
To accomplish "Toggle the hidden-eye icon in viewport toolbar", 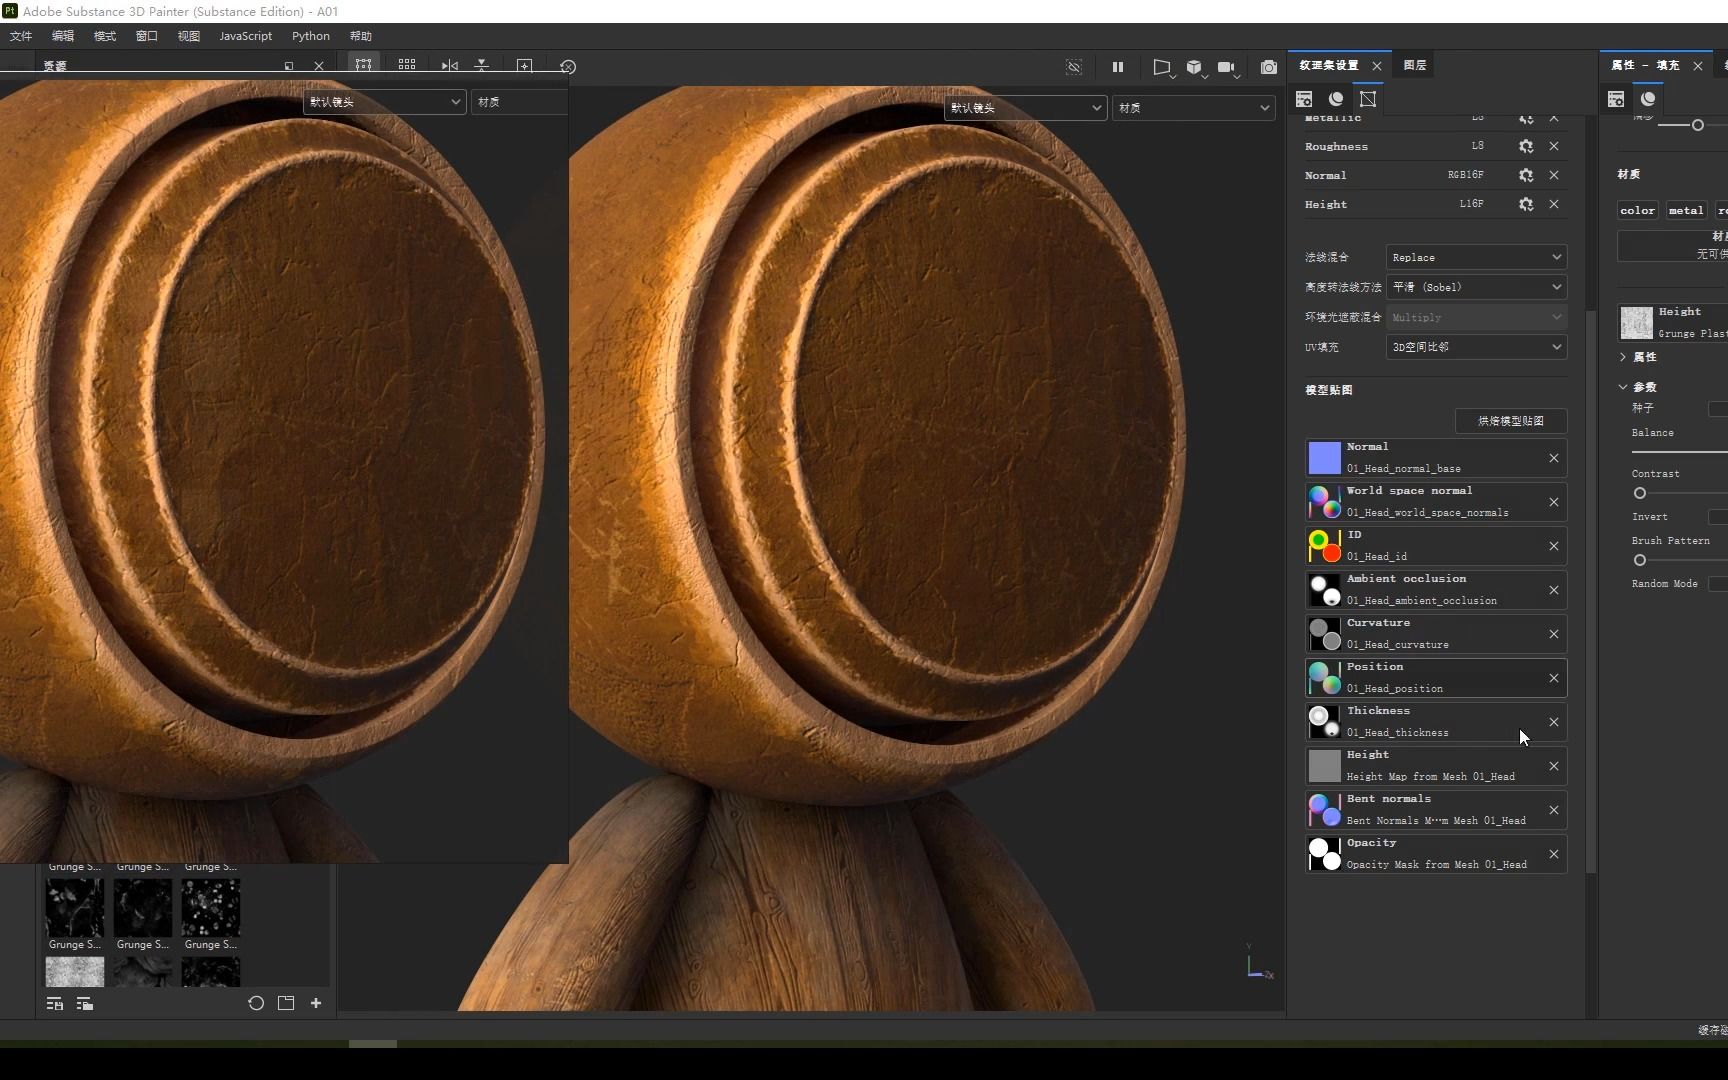I will [1074, 67].
